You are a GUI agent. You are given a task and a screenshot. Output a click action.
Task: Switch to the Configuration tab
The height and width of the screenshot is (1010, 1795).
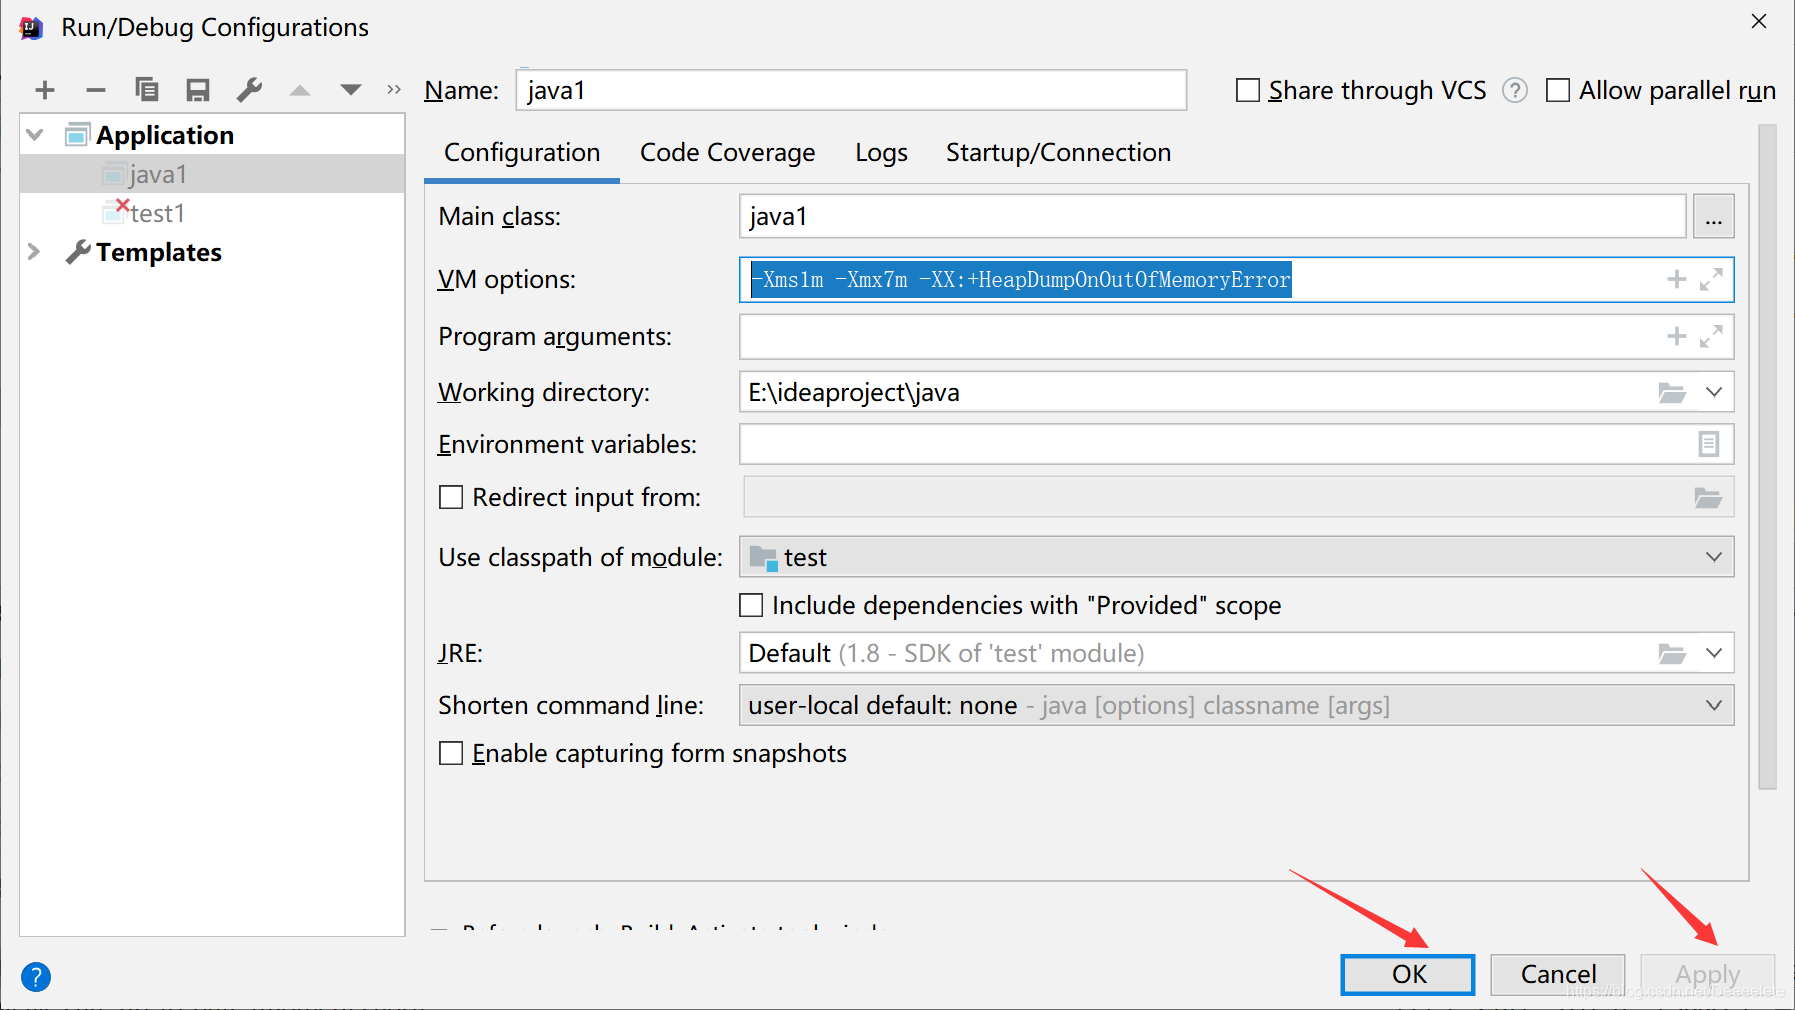tap(522, 153)
